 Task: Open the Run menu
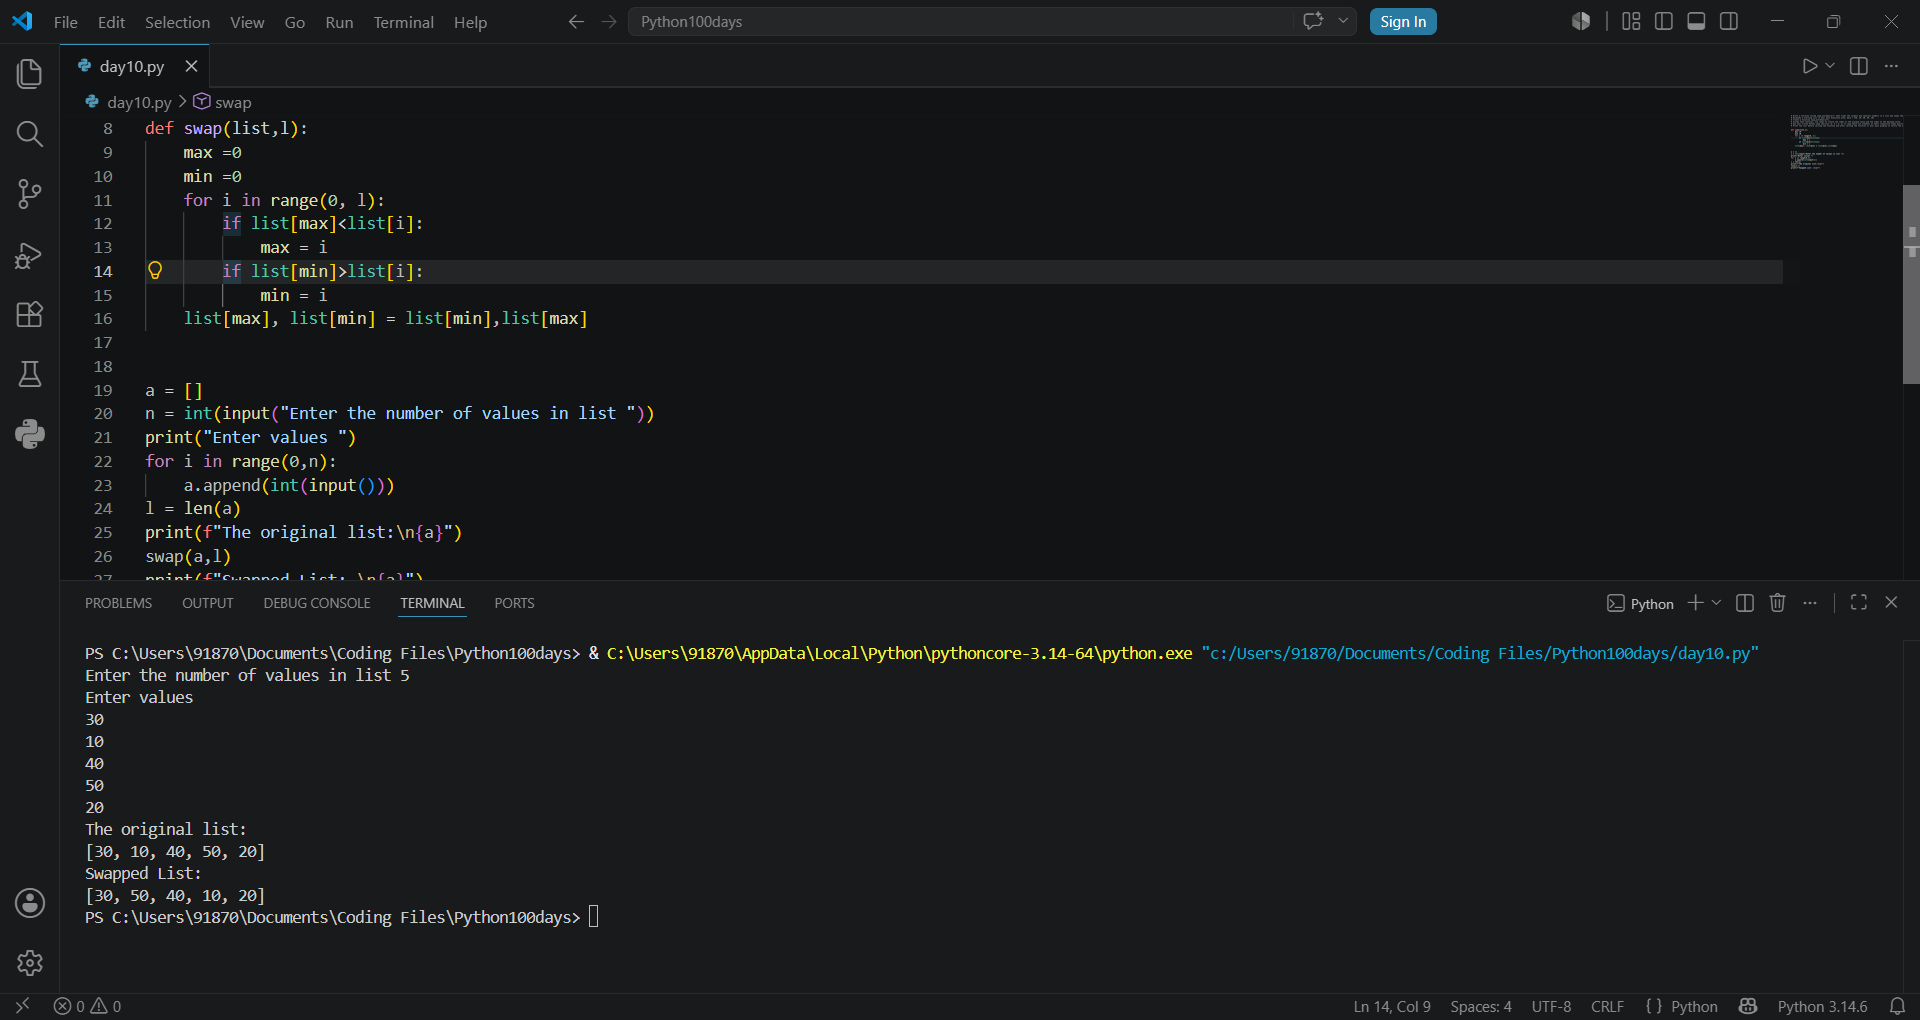tap(339, 22)
